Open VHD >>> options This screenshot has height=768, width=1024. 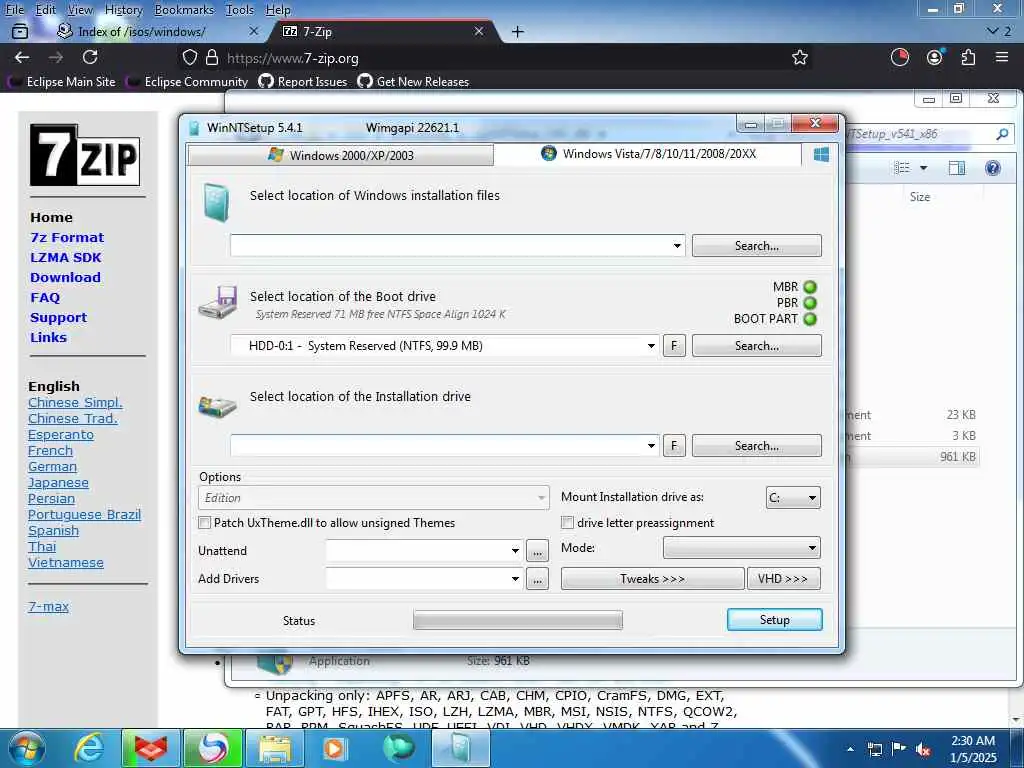(x=784, y=579)
